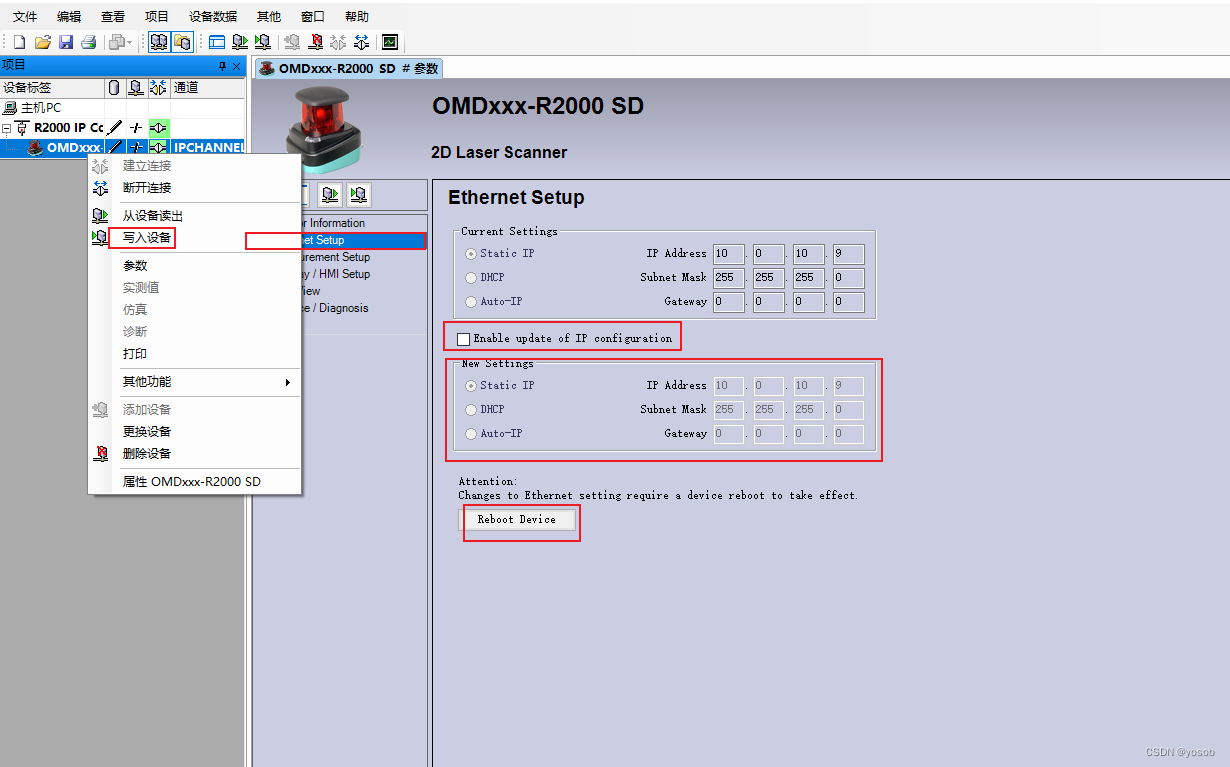The width and height of the screenshot is (1230, 767).
Task: Click the green monitor graph toolbar icon
Action: (390, 42)
